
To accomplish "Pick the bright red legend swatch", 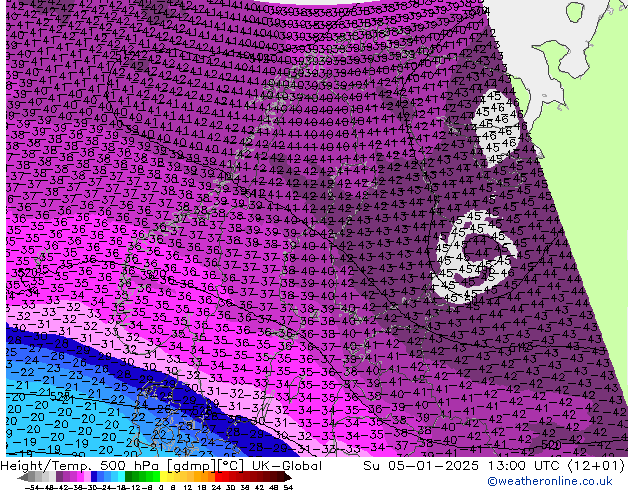I will point(218,476).
